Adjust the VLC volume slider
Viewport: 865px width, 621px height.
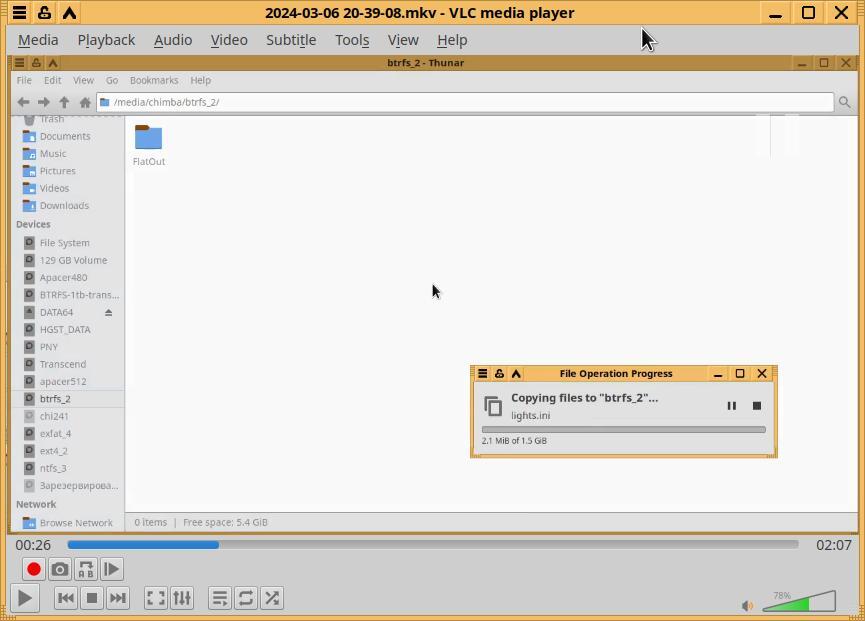click(799, 601)
